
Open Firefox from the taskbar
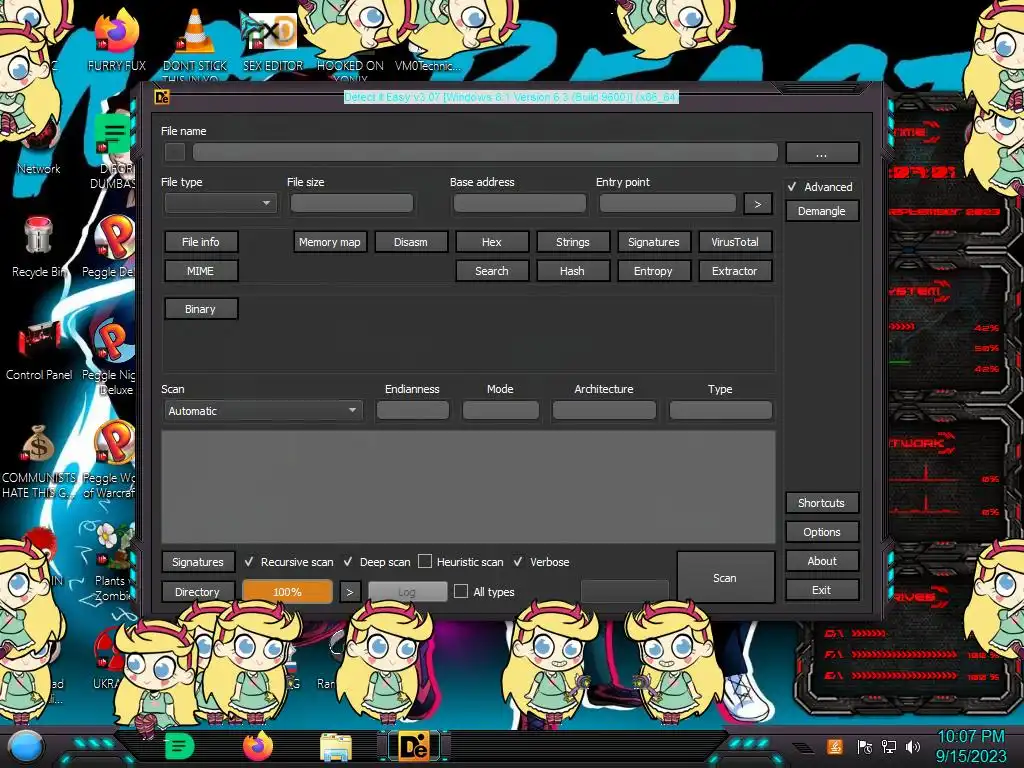point(258,746)
